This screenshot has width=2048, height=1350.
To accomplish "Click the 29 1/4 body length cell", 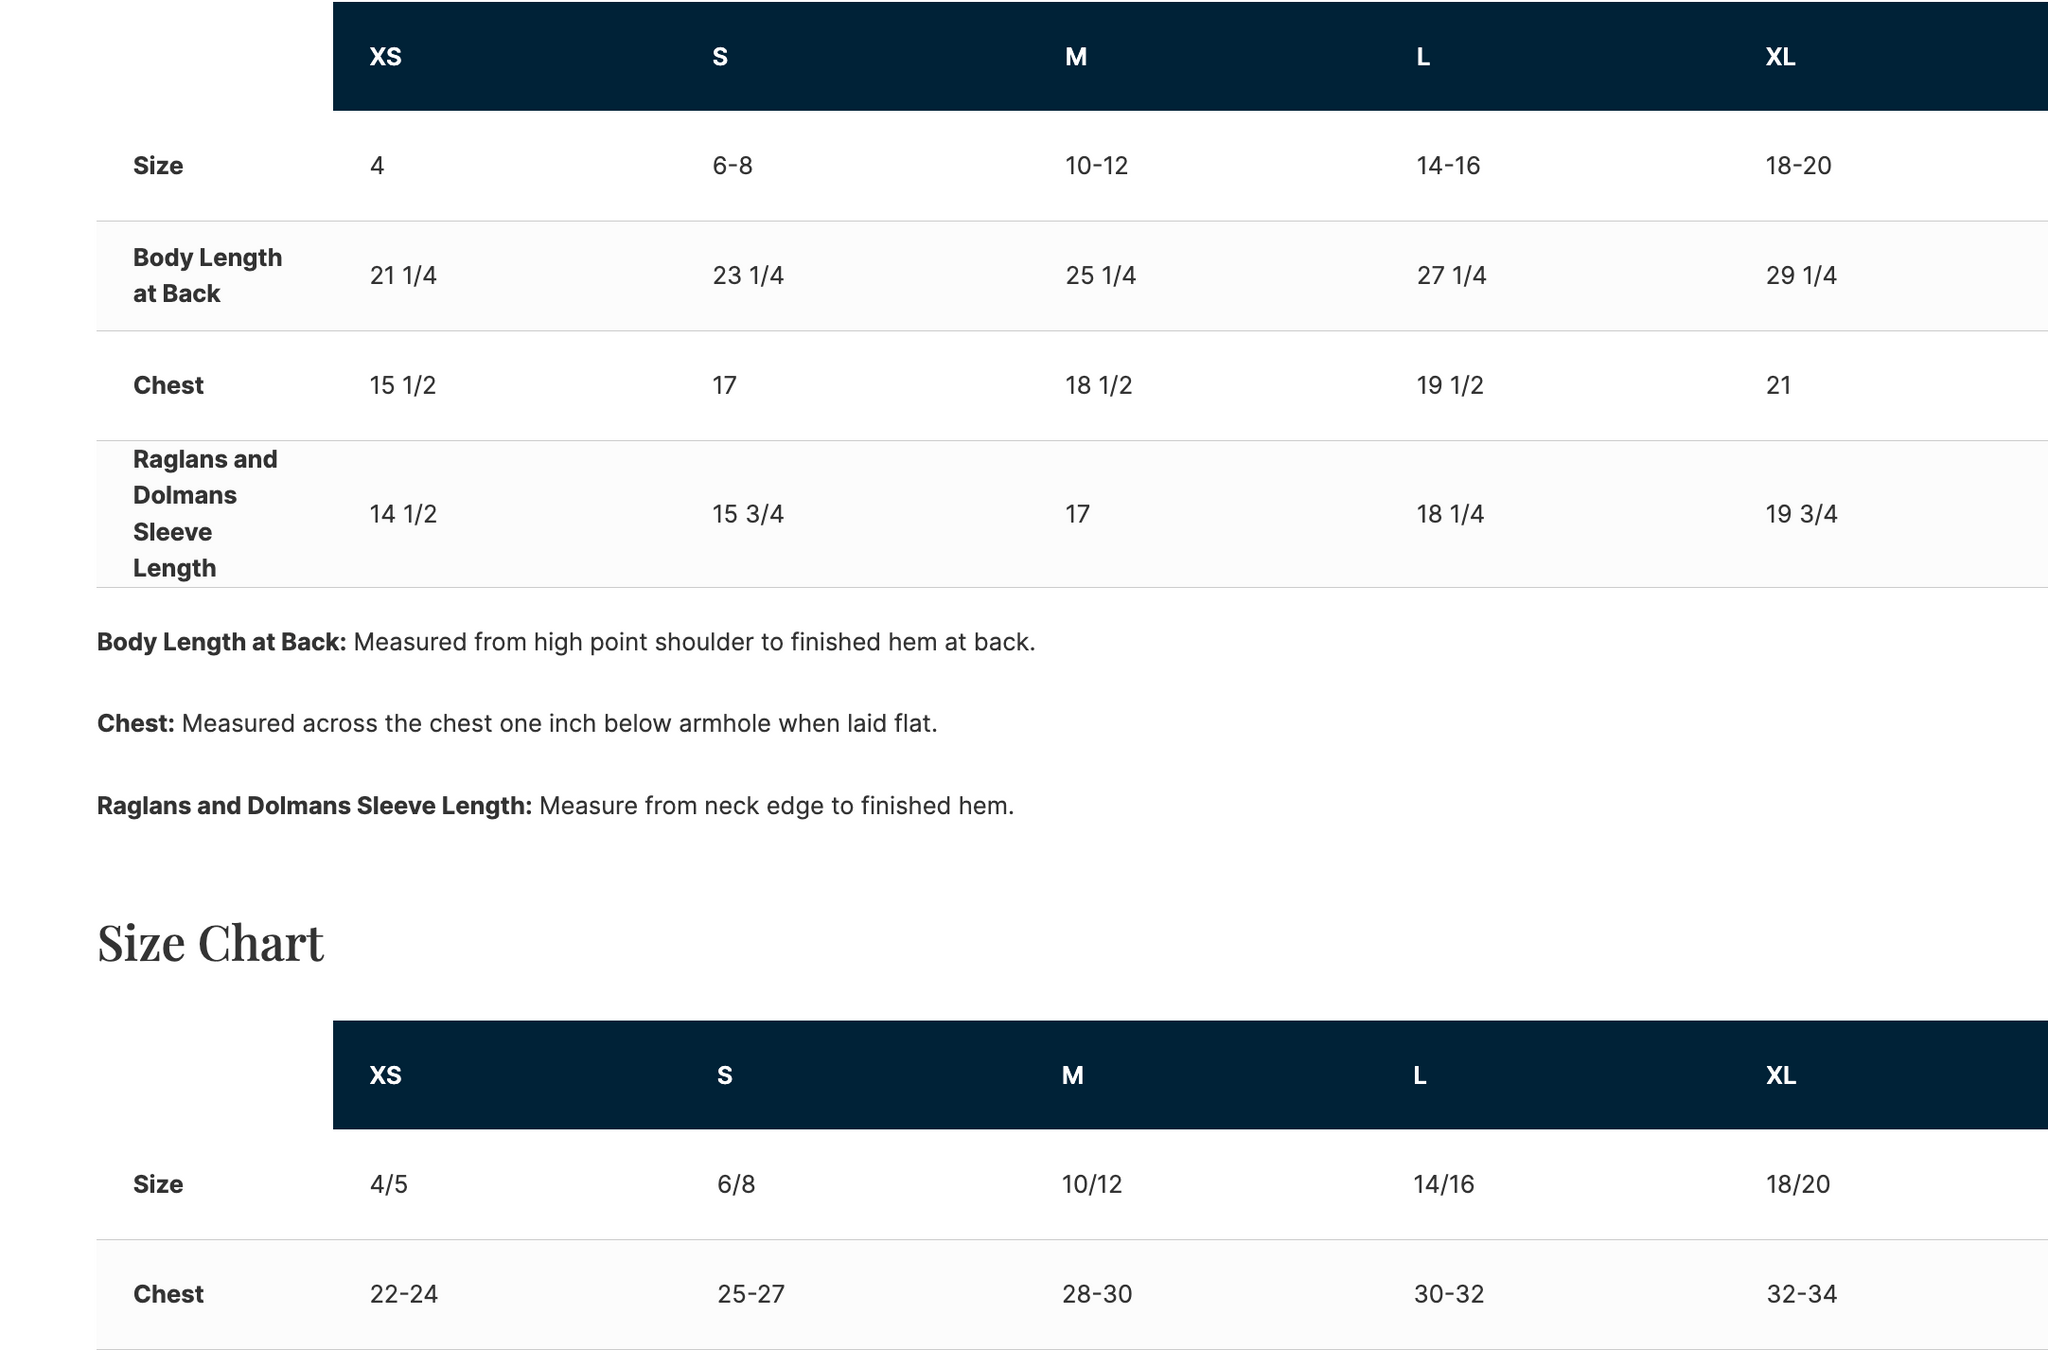I will coord(1801,275).
